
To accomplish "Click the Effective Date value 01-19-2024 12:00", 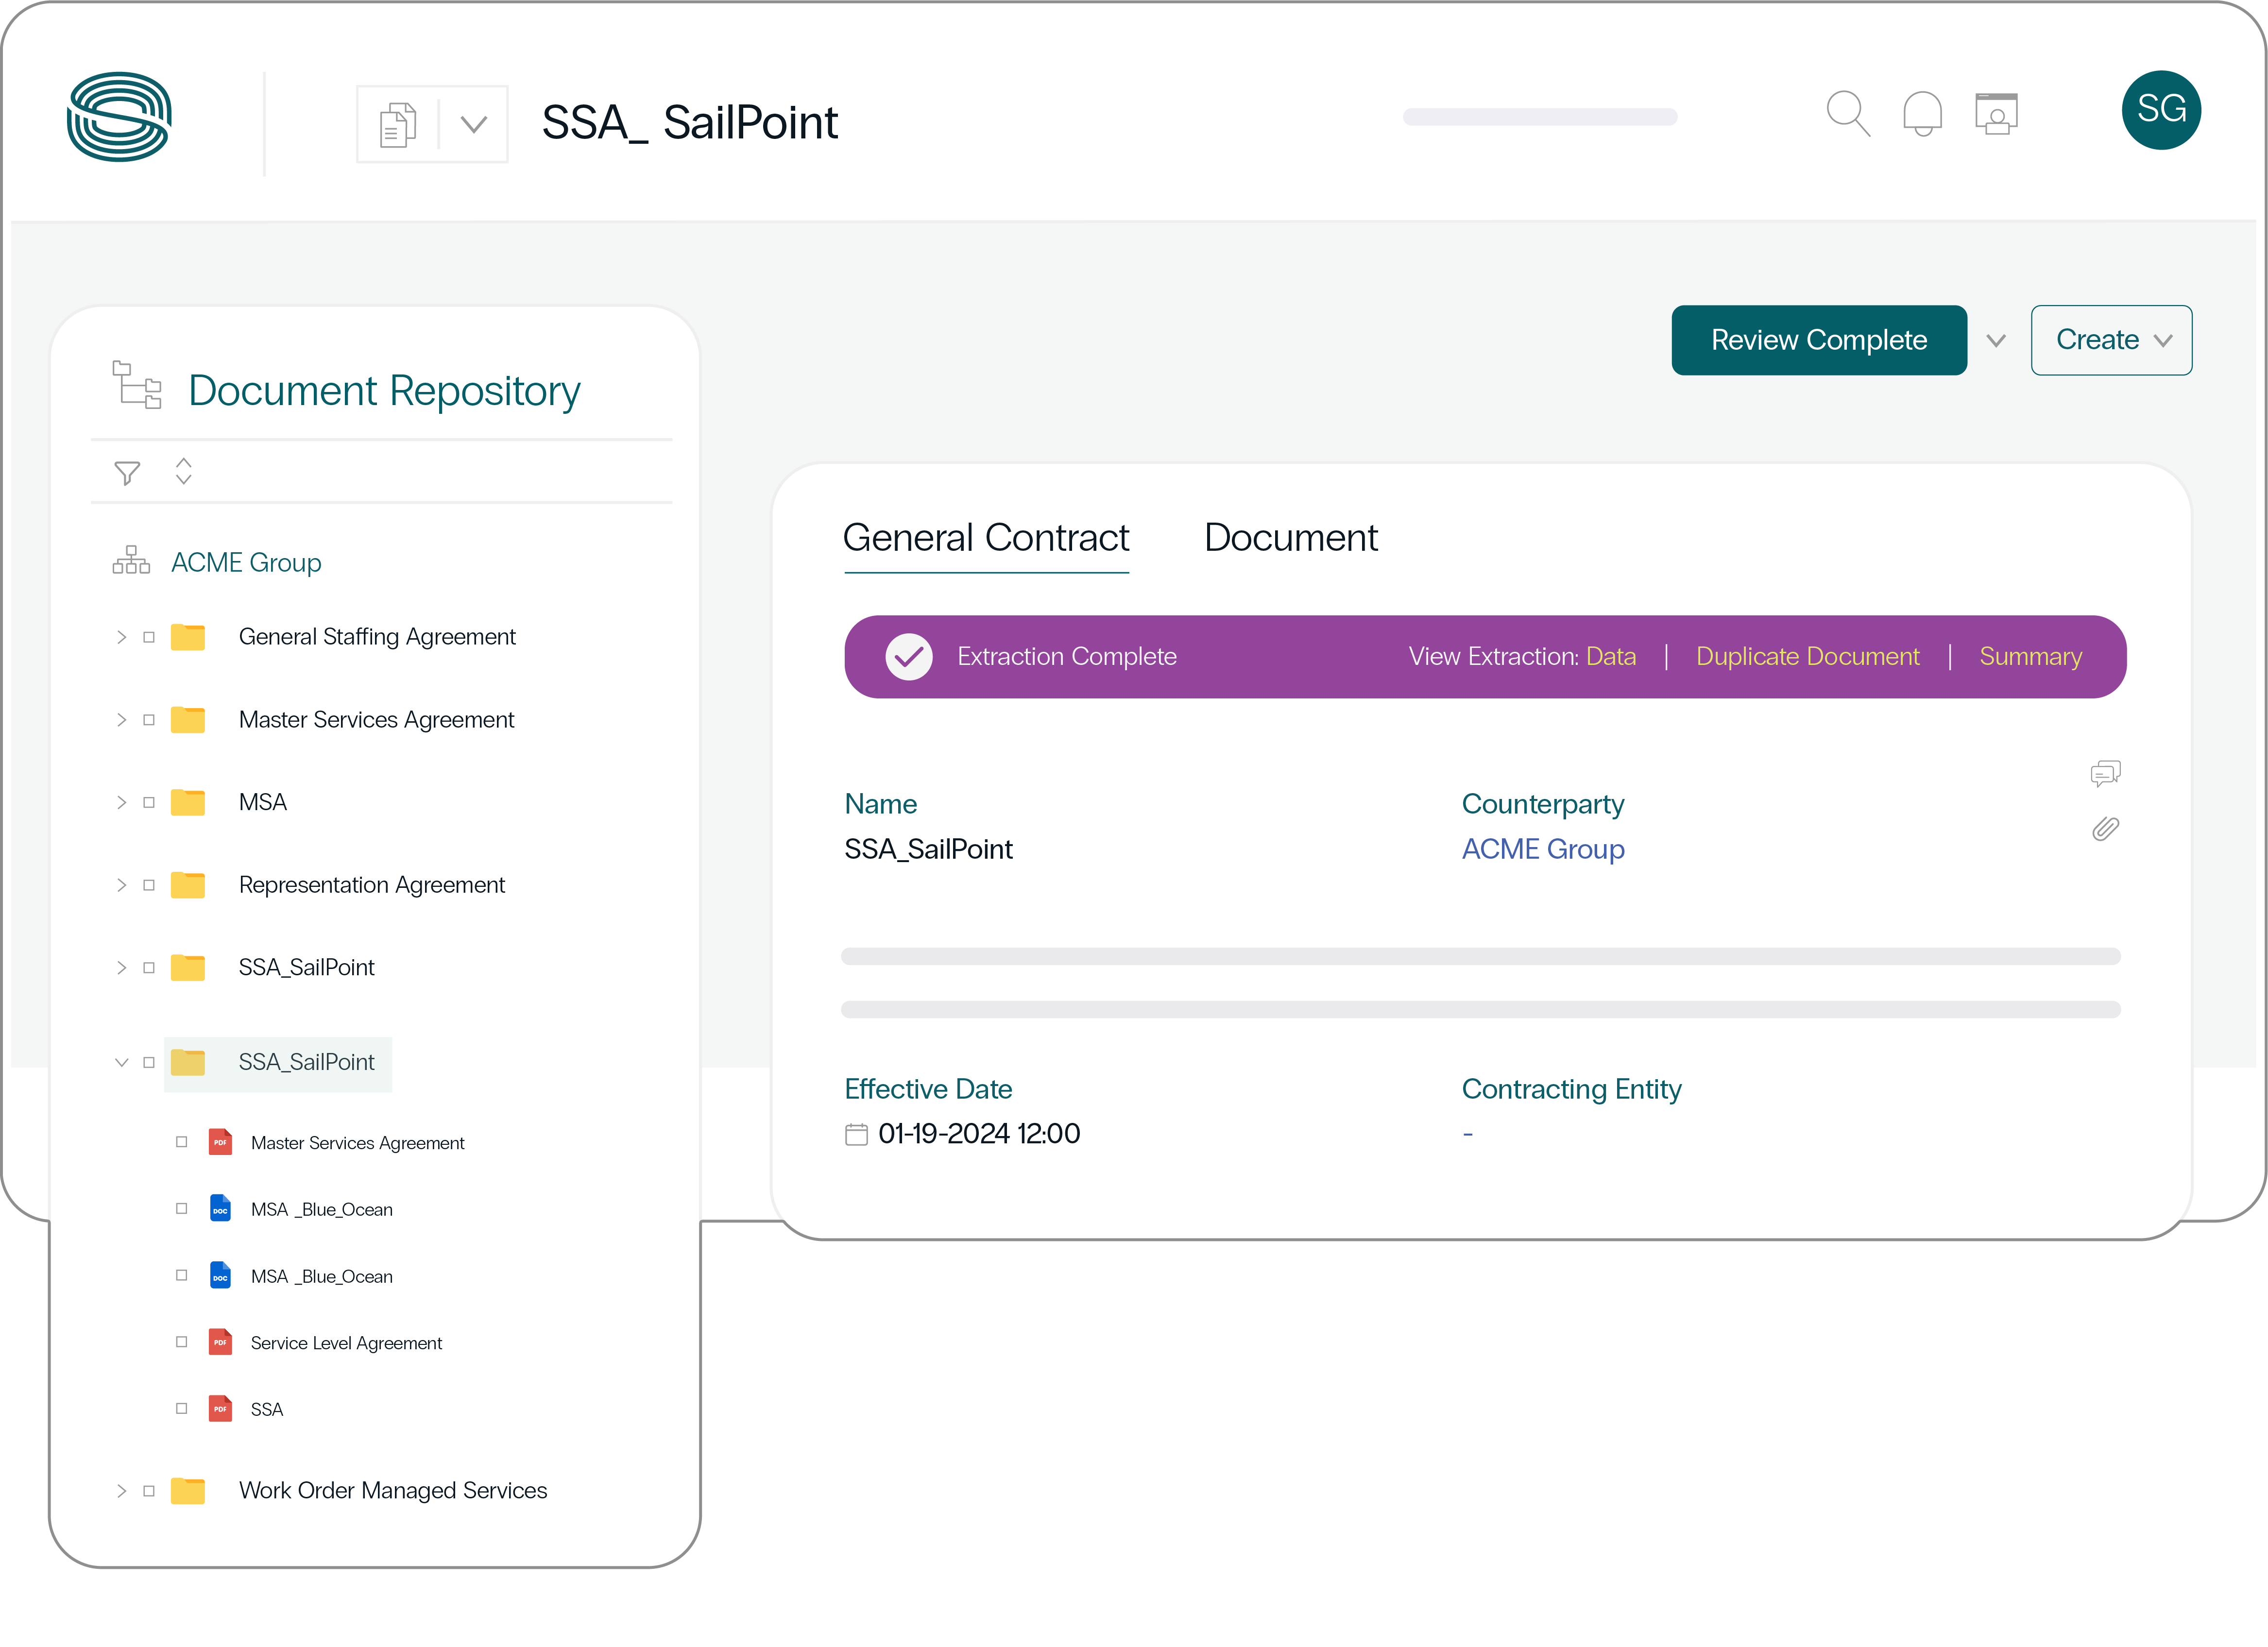I will pos(978,1134).
